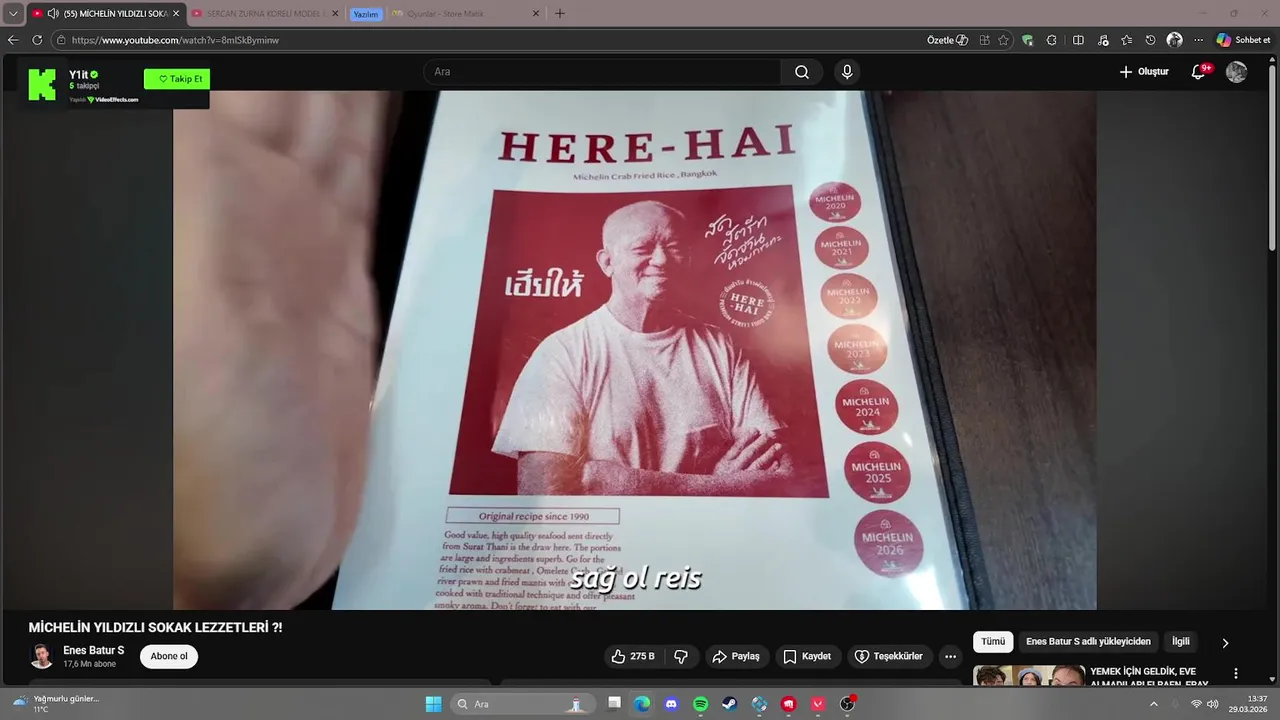Open the Wi-Fi network icon in system tray
The width and height of the screenshot is (1280, 720).
pyautogui.click(x=1196, y=704)
